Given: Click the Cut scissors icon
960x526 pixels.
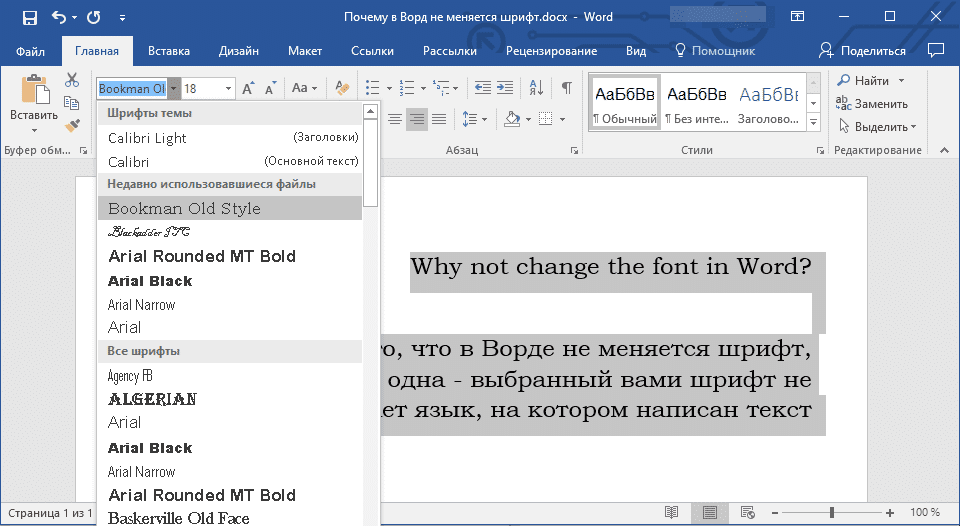Looking at the screenshot, I should [72, 81].
